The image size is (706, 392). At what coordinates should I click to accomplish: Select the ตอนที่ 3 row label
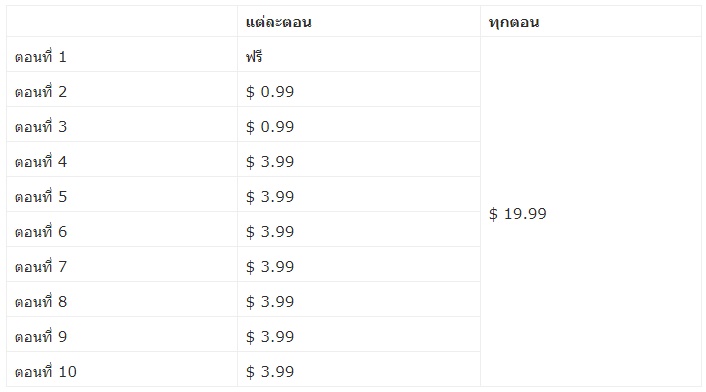41,126
